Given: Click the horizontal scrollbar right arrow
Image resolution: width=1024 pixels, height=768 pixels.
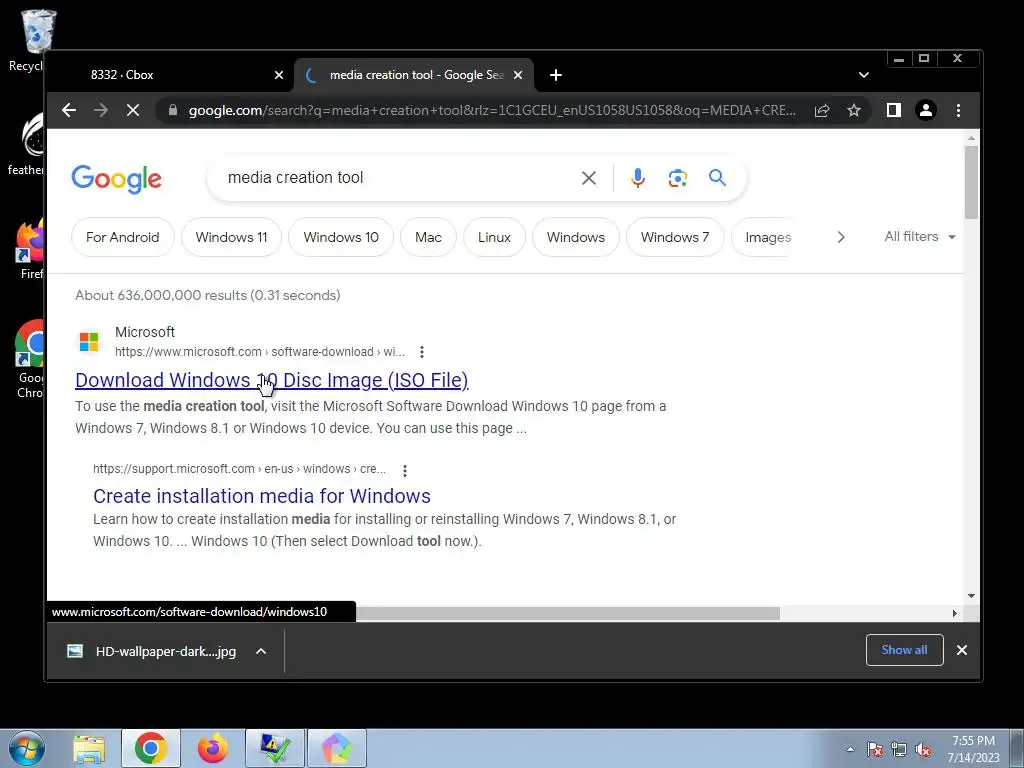Looking at the screenshot, I should coord(954,613).
